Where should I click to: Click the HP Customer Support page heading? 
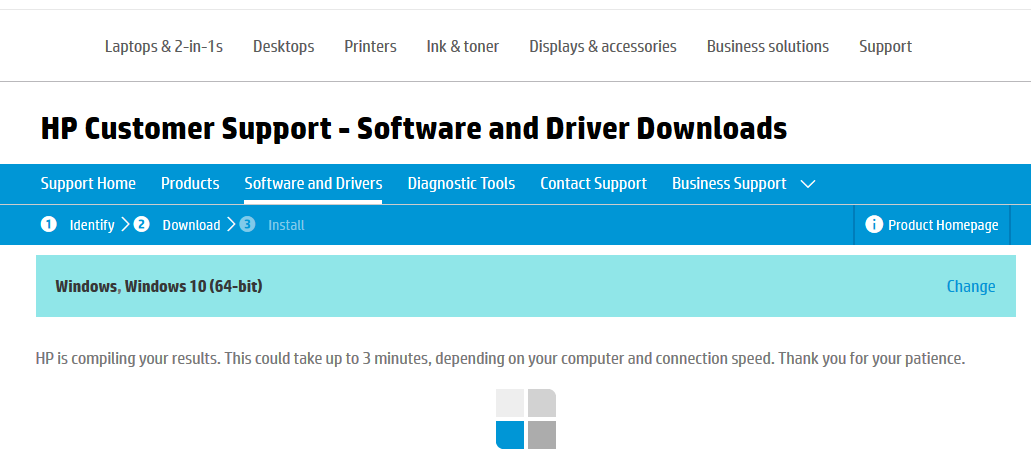pos(414,129)
